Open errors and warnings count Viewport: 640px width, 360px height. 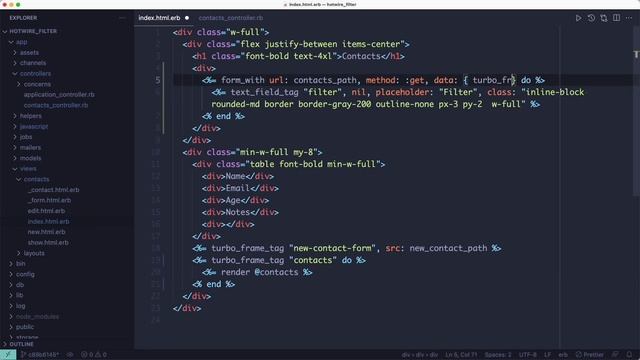pyautogui.click(x=94, y=355)
